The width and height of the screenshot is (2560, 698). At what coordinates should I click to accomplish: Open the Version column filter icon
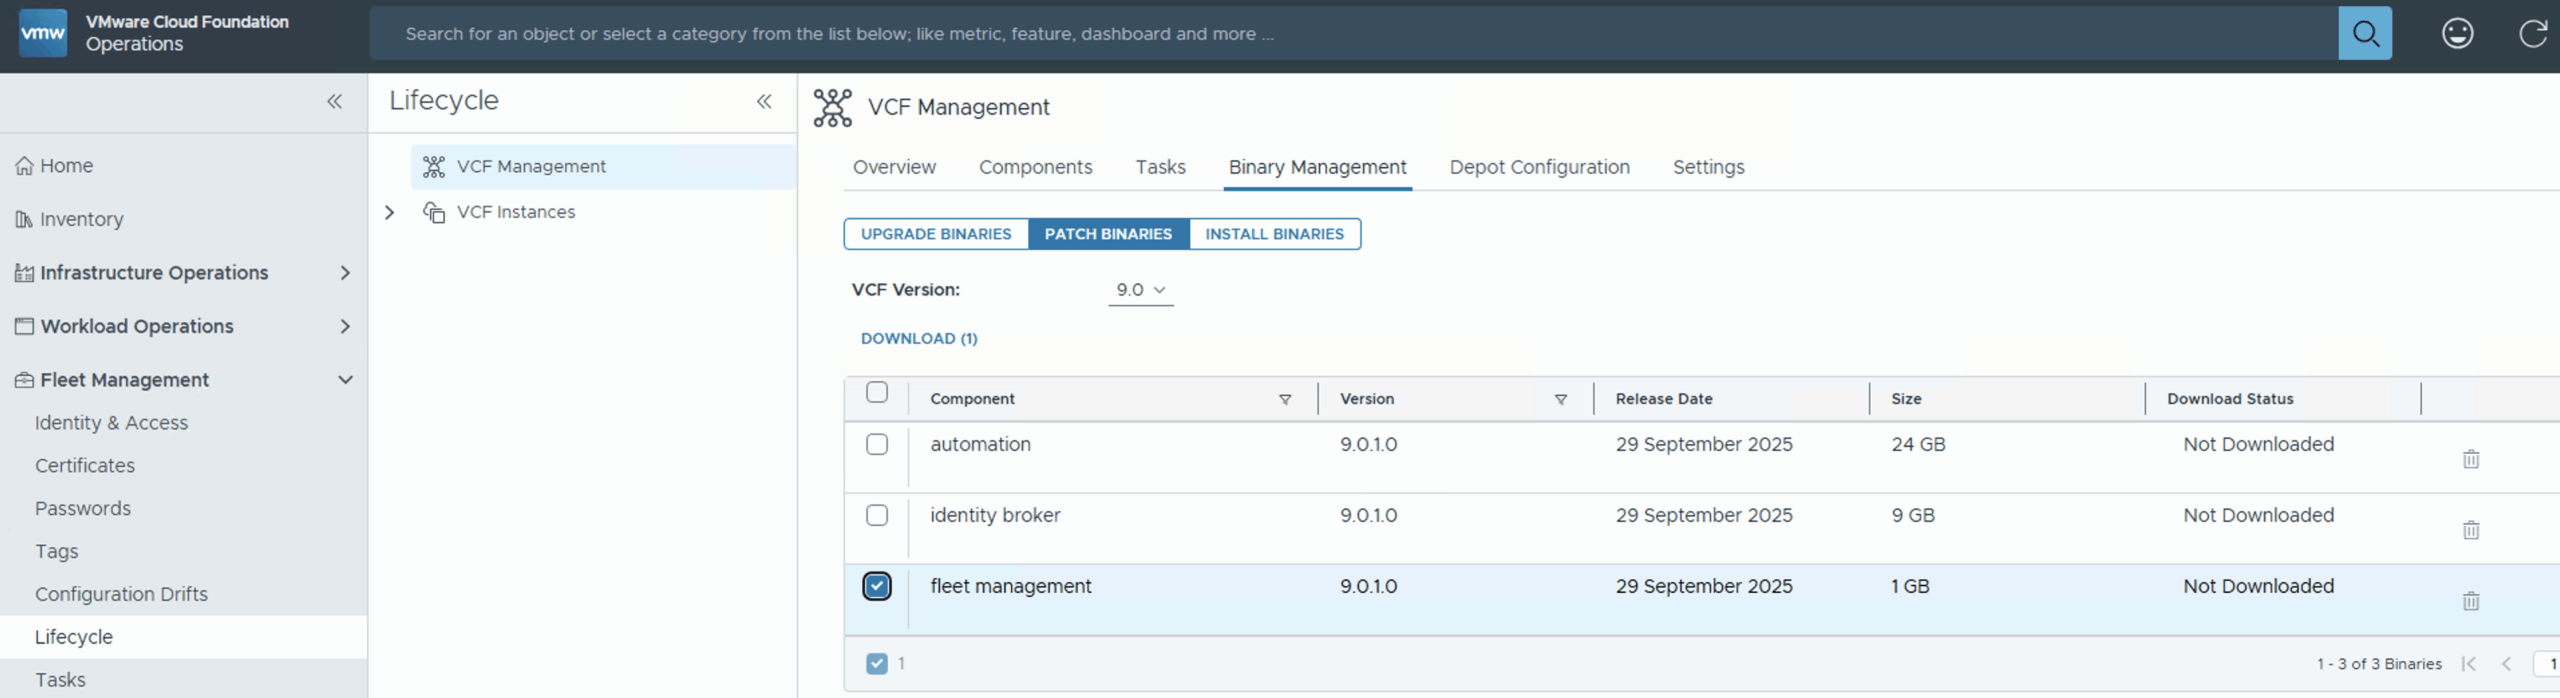[1560, 399]
